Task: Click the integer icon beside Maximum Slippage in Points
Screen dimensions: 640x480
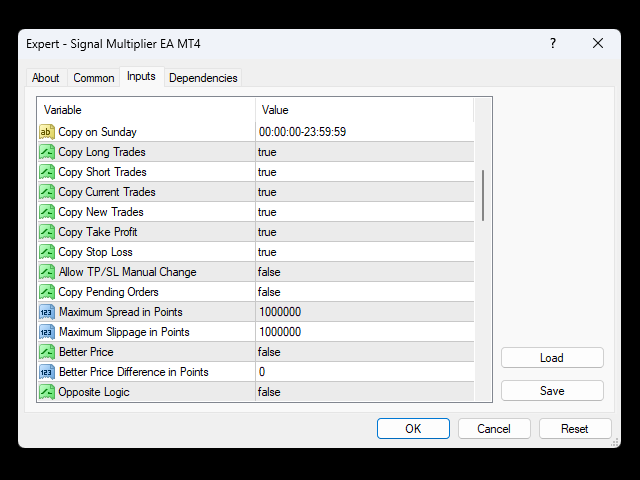Action: pyautogui.click(x=47, y=332)
